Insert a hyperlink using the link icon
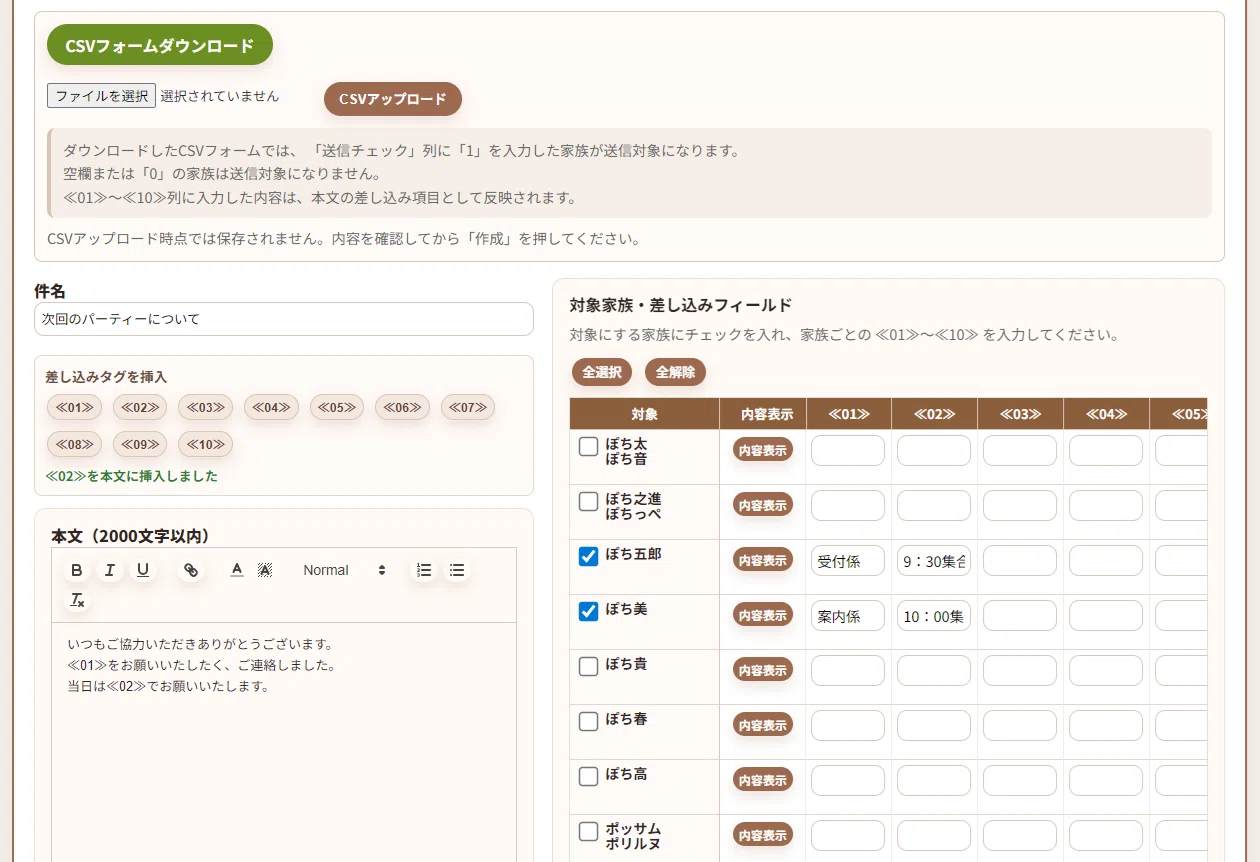The width and height of the screenshot is (1260, 862). (191, 570)
